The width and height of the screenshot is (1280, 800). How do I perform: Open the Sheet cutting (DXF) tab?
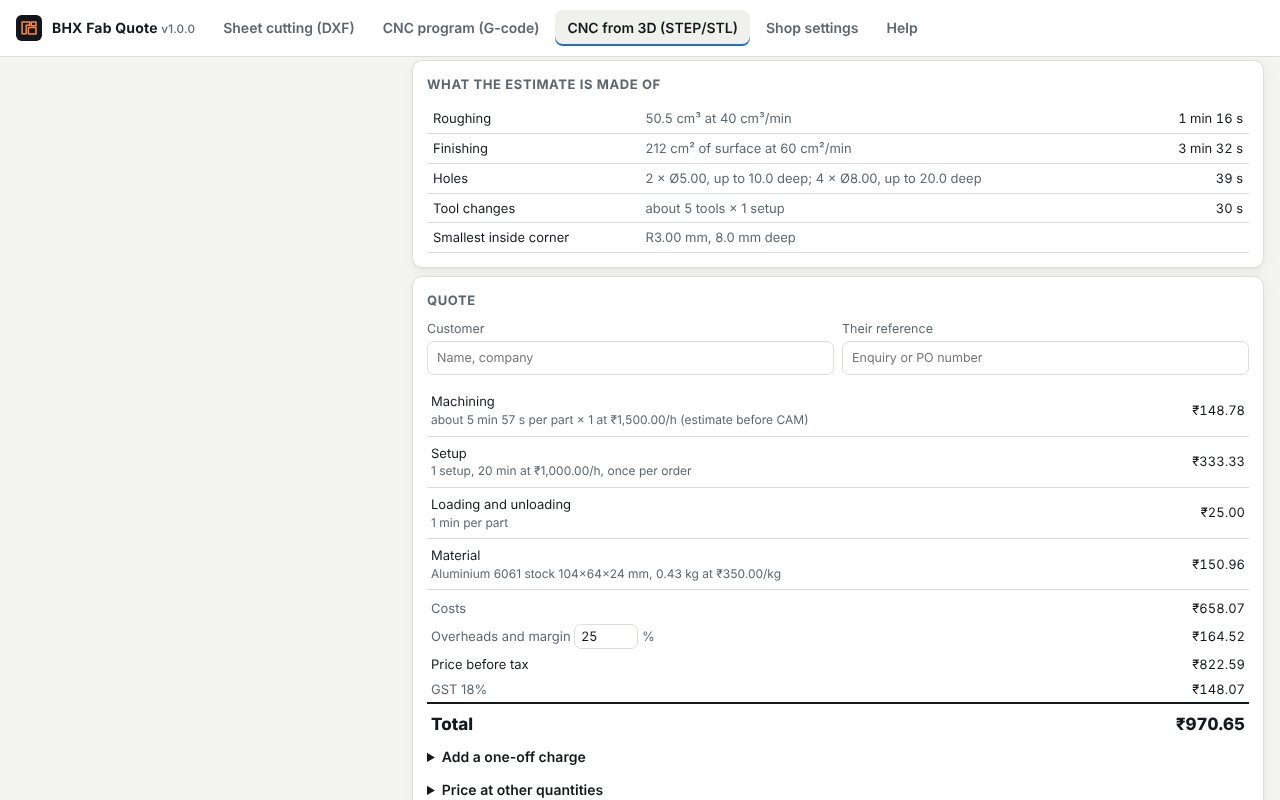tap(289, 28)
